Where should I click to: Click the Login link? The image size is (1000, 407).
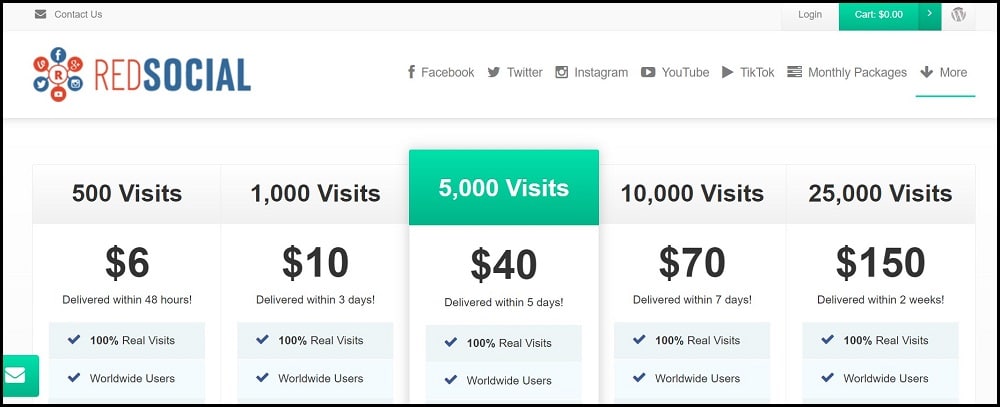[x=810, y=14]
